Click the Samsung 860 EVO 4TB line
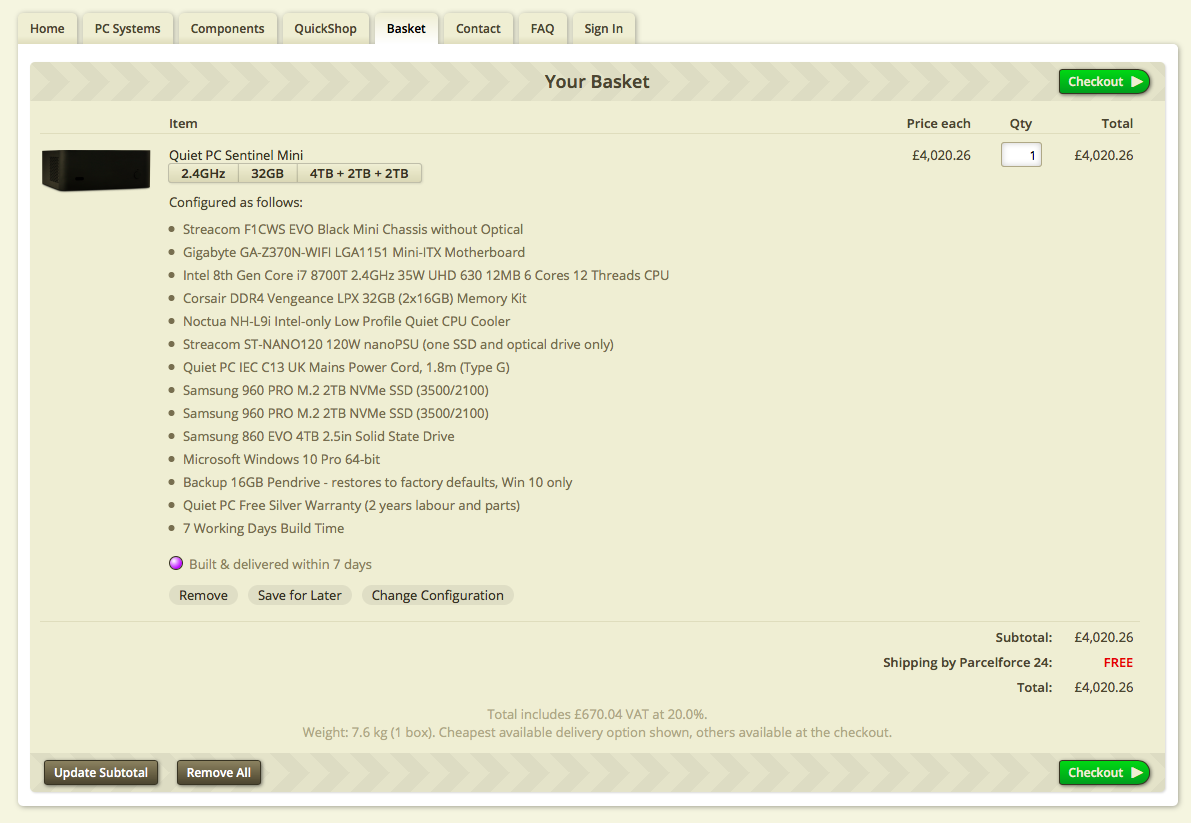 (319, 436)
